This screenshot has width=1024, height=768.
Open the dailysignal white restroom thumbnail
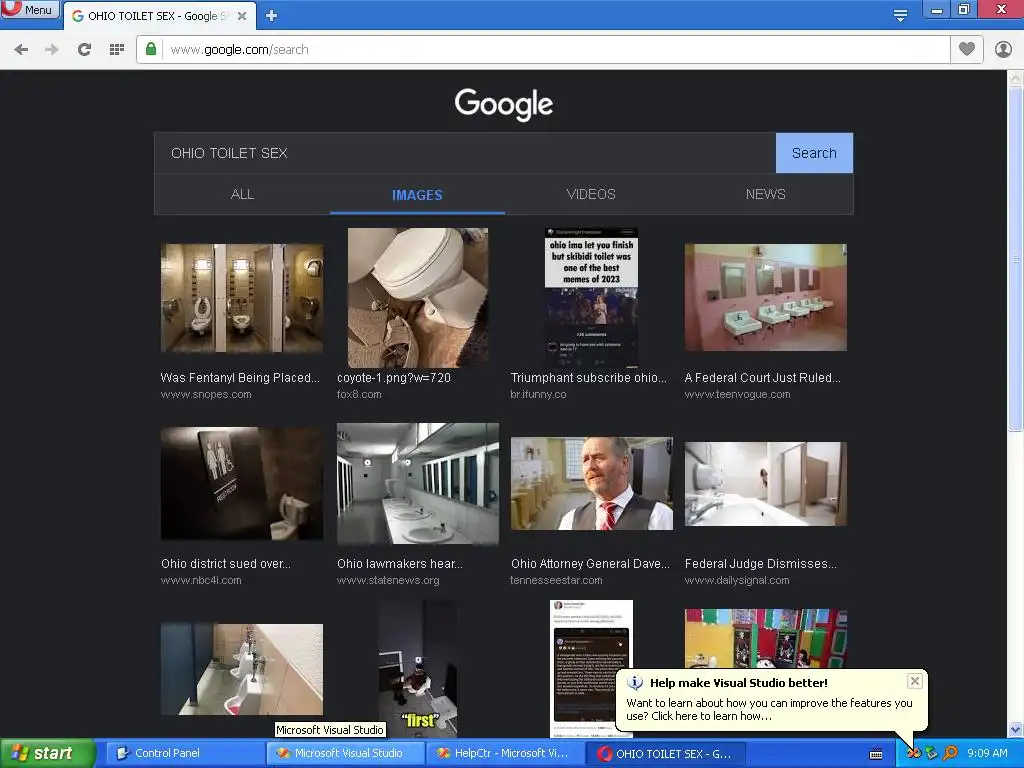765,484
